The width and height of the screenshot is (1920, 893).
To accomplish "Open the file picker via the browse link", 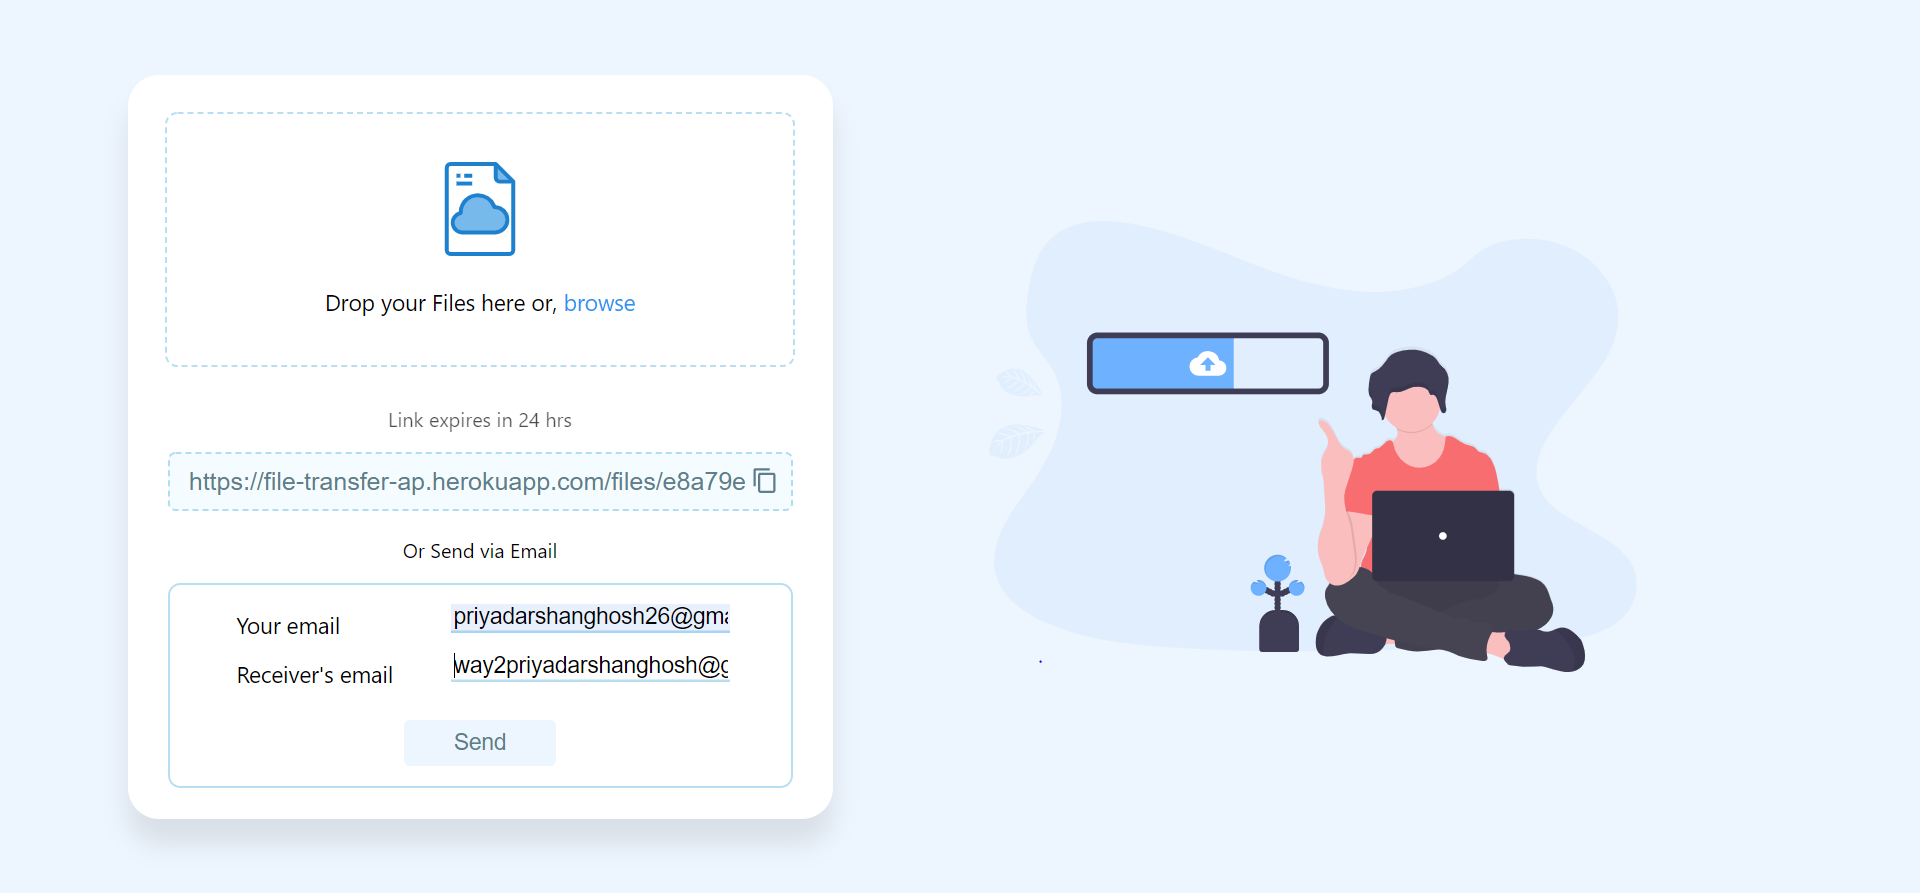I will (599, 303).
